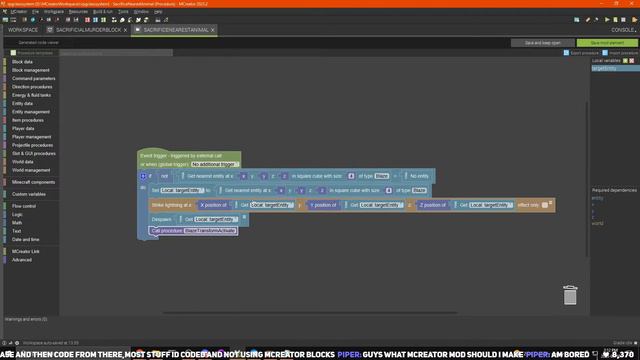This screenshot has width=640, height=360.
Task: Open the File menu
Action: [36, 11]
